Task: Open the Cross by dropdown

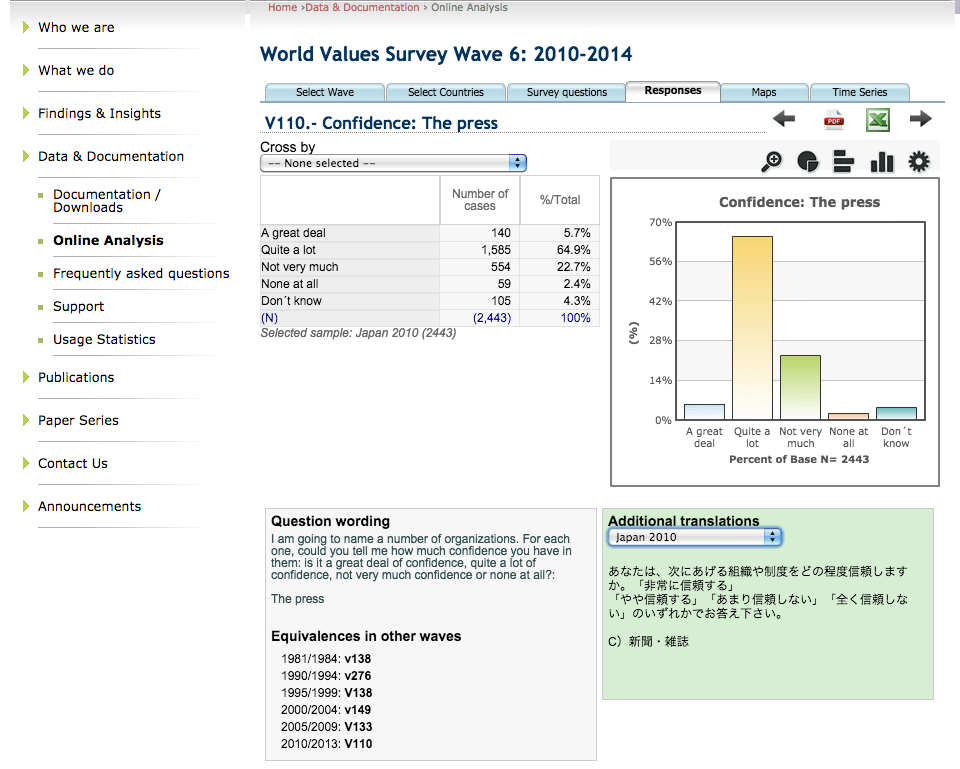Action: [392, 163]
